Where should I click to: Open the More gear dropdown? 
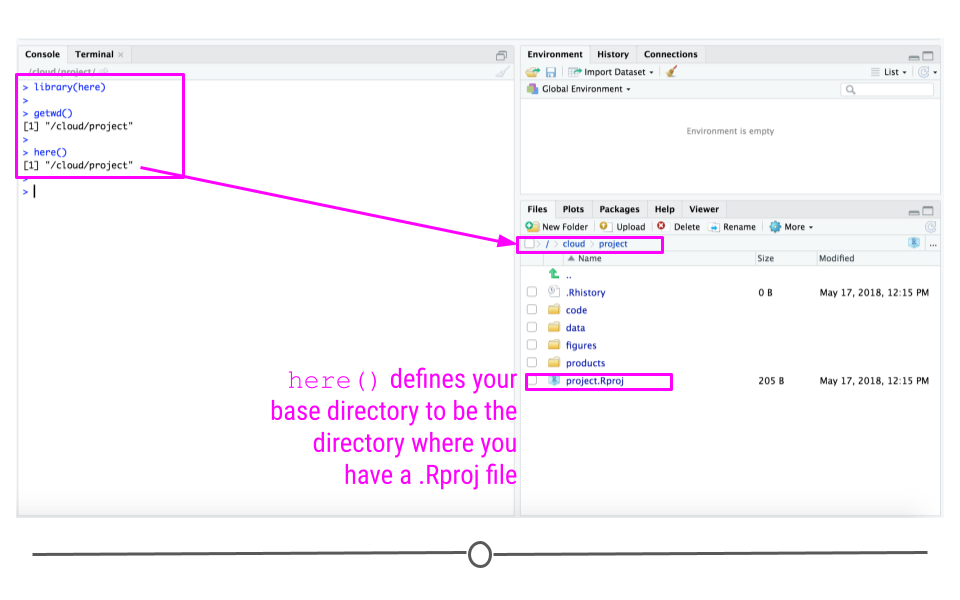[x=791, y=227]
